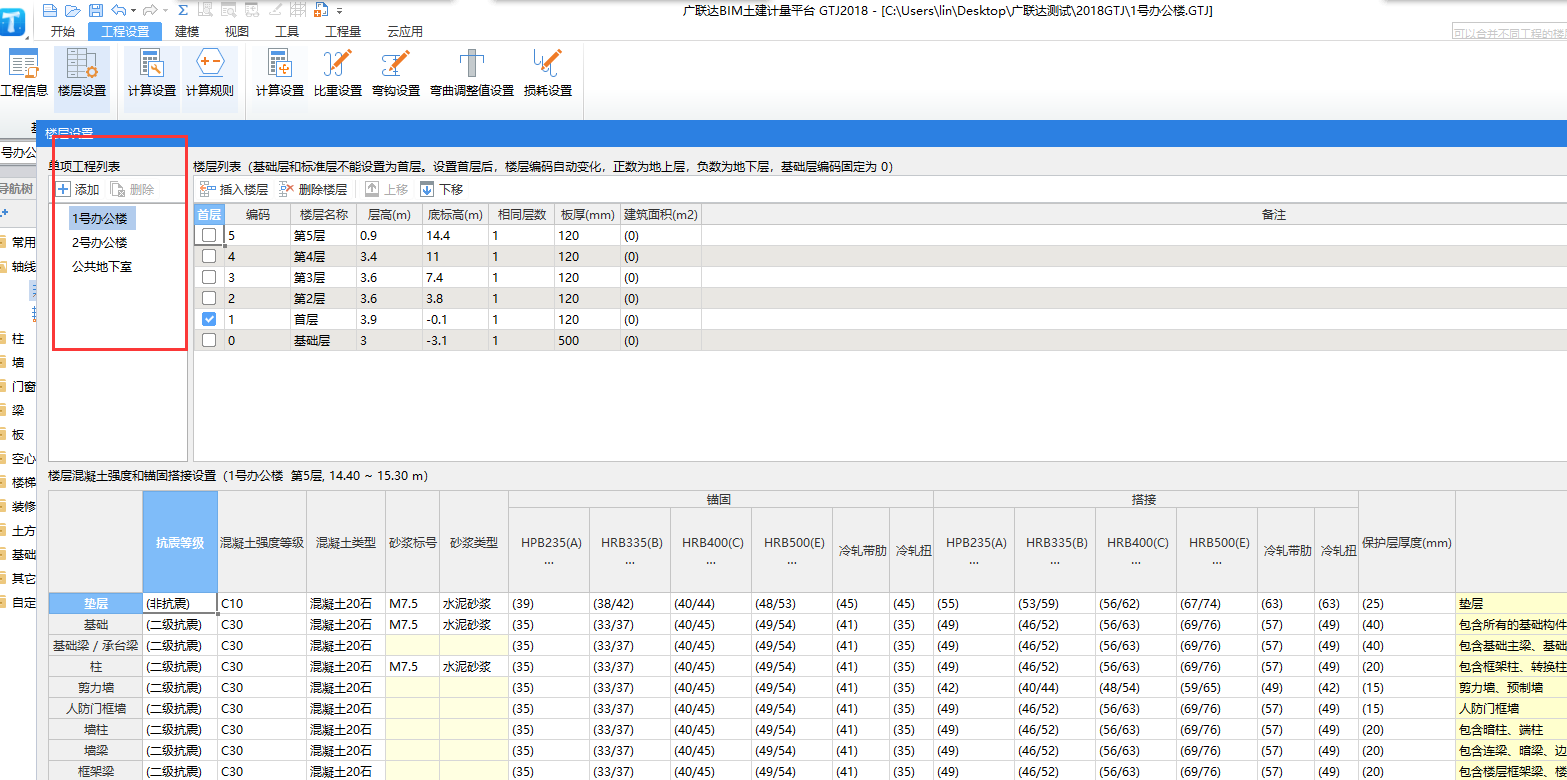Move floor down with 下移
The width and height of the screenshot is (1567, 780).
click(442, 189)
